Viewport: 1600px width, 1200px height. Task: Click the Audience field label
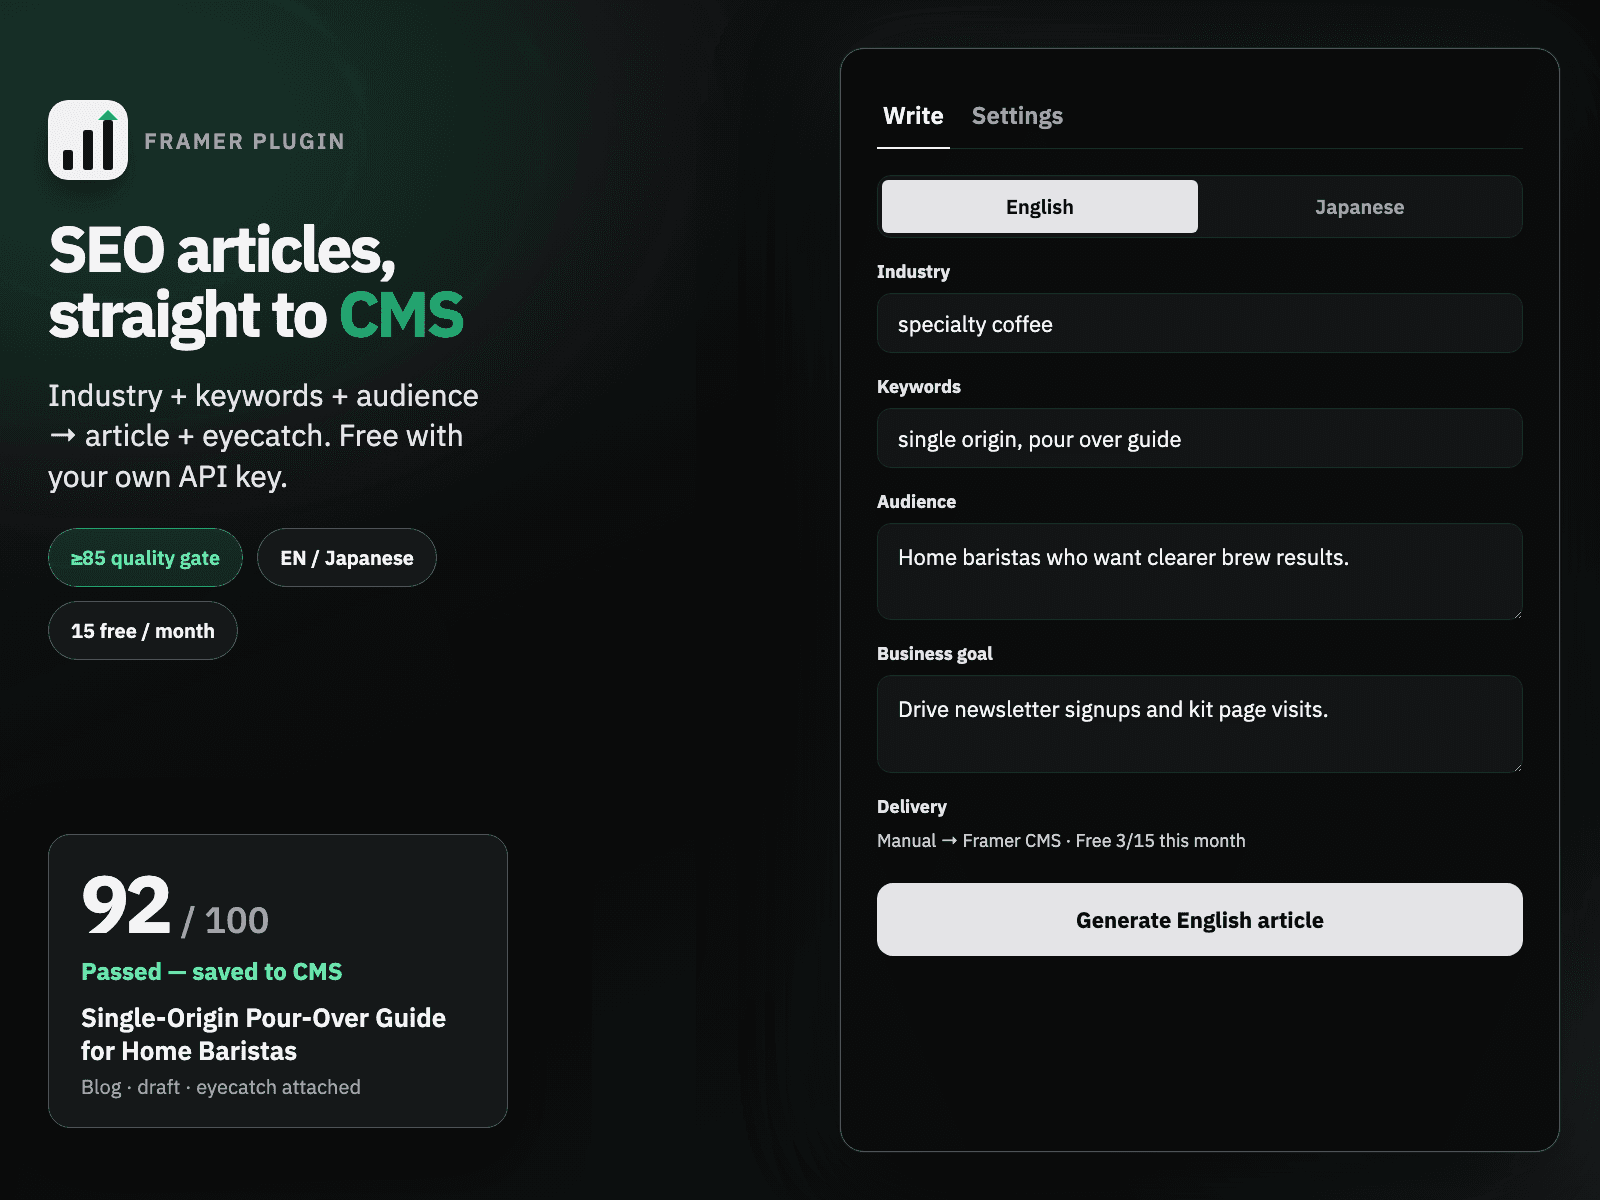point(916,502)
